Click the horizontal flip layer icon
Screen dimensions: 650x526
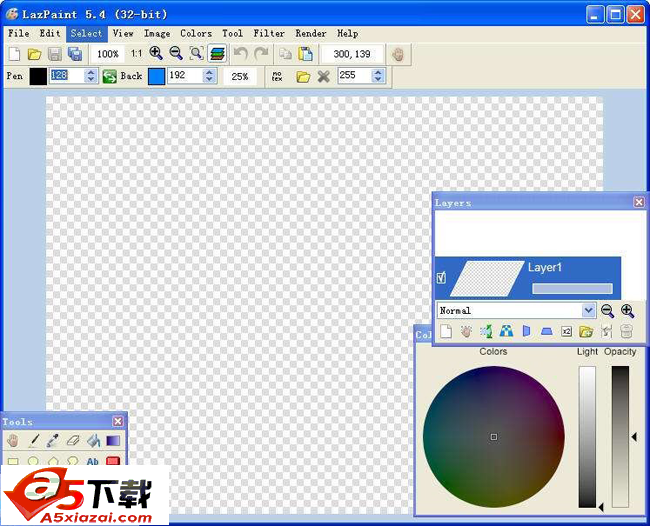(526, 331)
